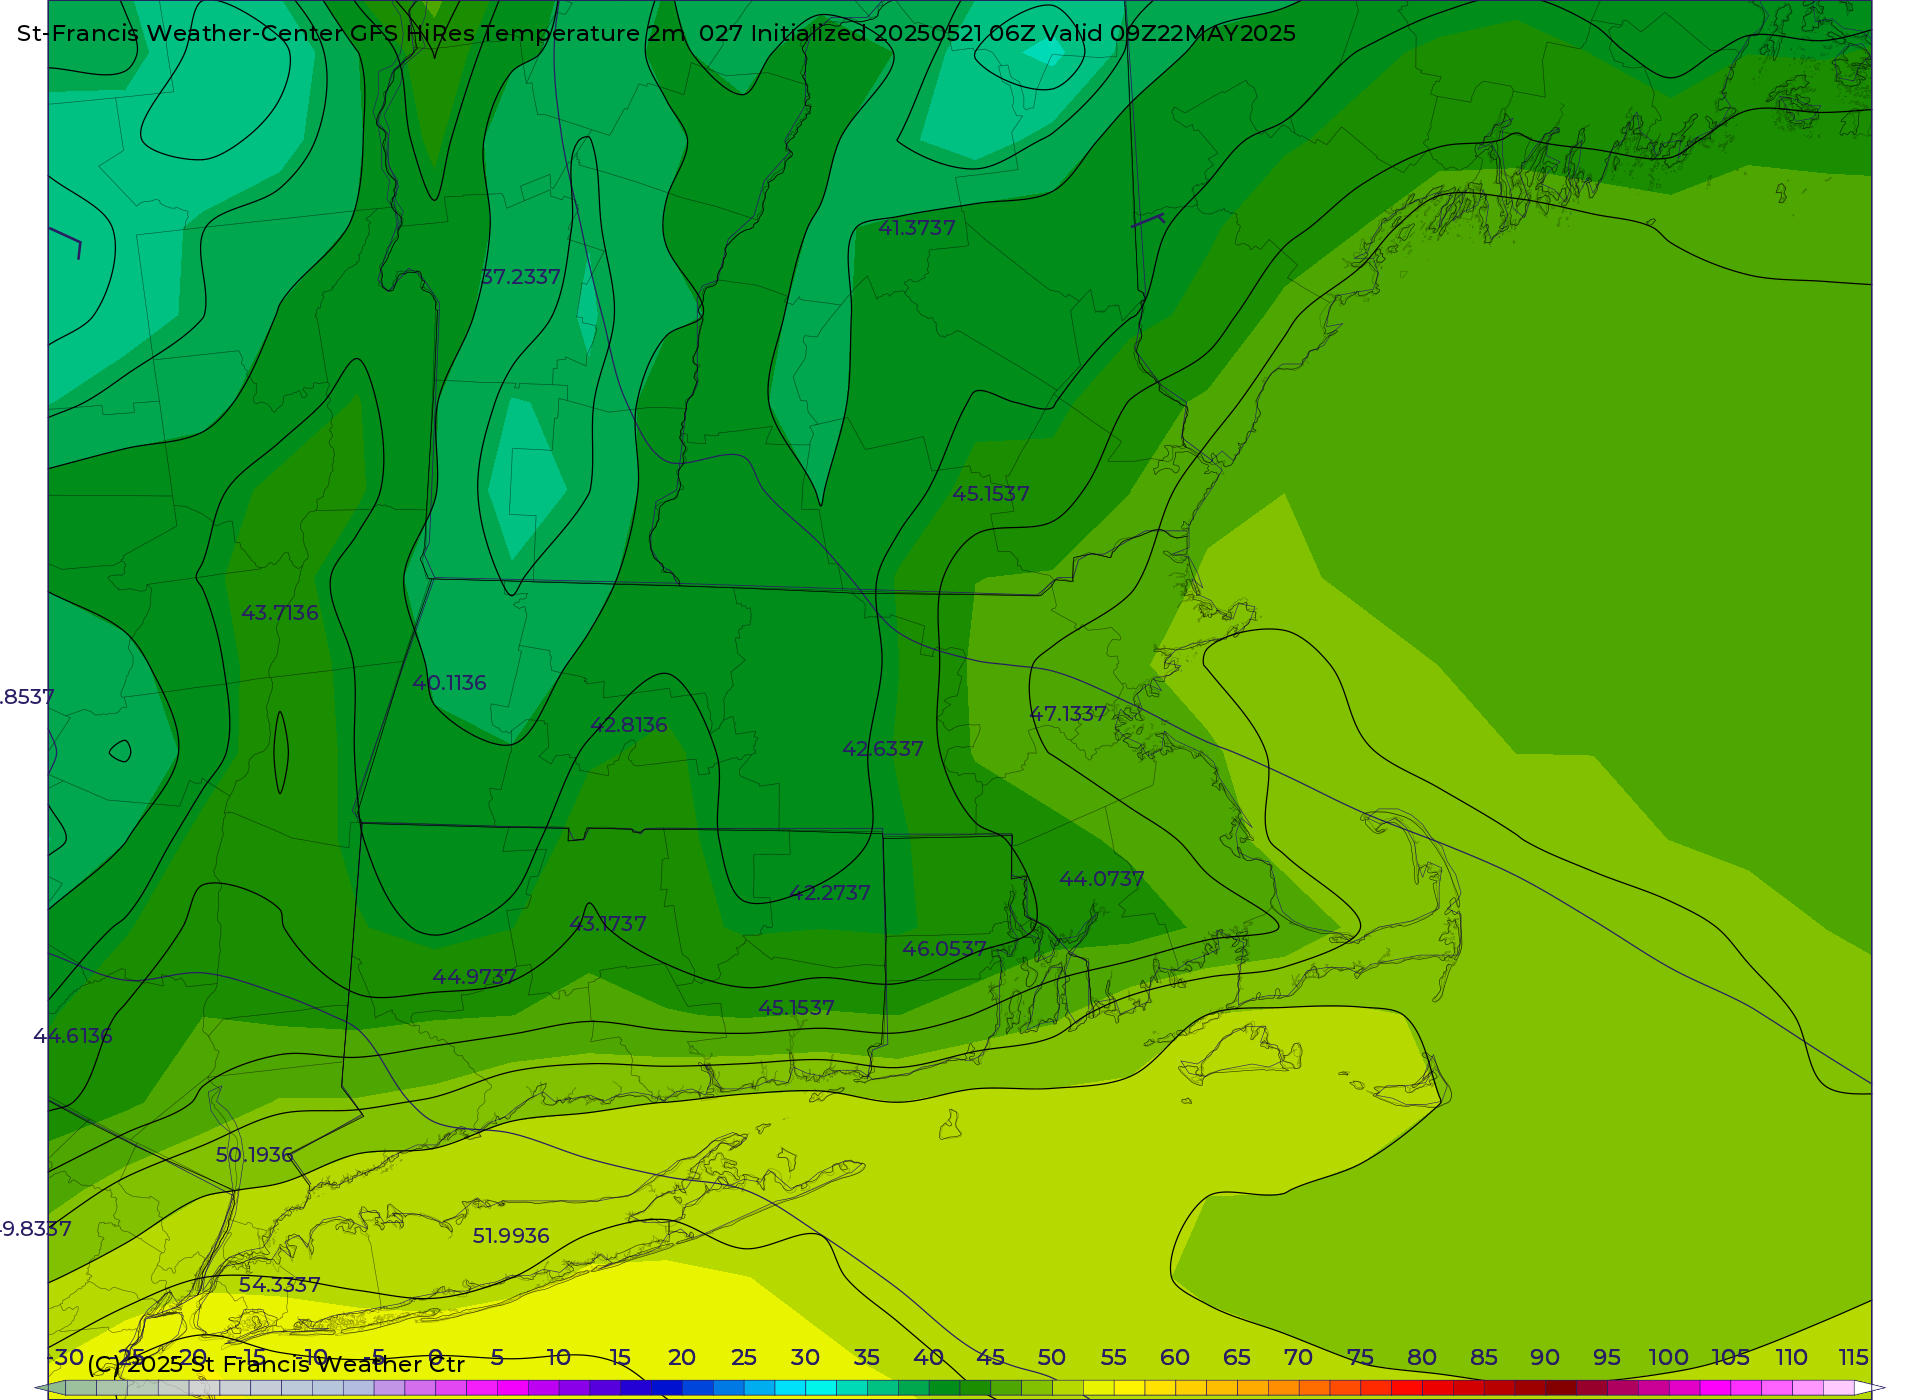Click the white arrow tip ending colorbar right
The image size is (1920, 1400).
[1869, 1388]
